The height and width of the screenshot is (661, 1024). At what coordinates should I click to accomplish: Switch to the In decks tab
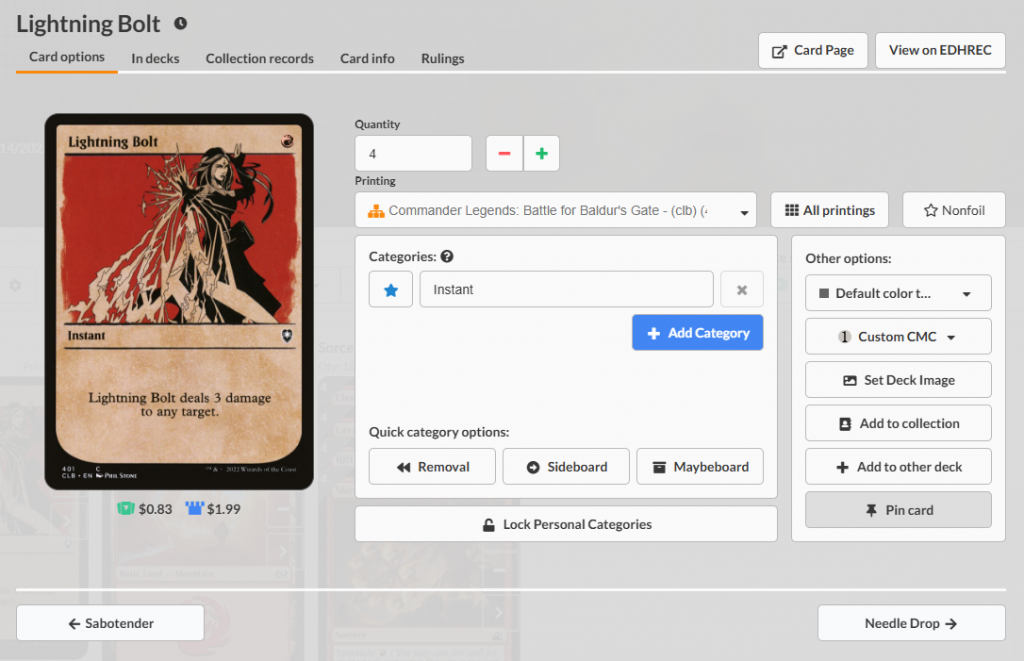pyautogui.click(x=155, y=58)
